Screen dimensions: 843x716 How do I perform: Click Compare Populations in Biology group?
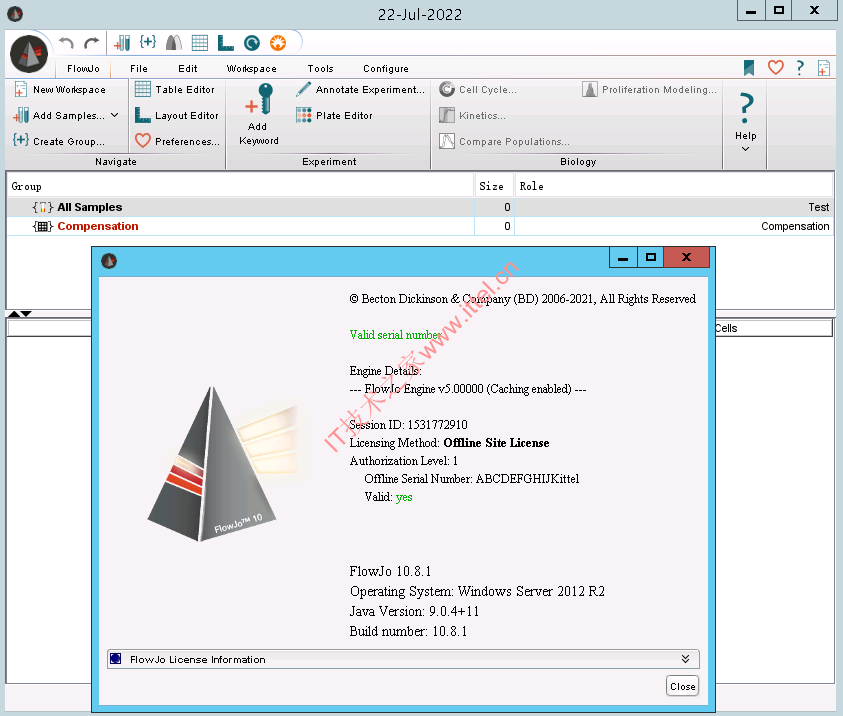[x=504, y=141]
